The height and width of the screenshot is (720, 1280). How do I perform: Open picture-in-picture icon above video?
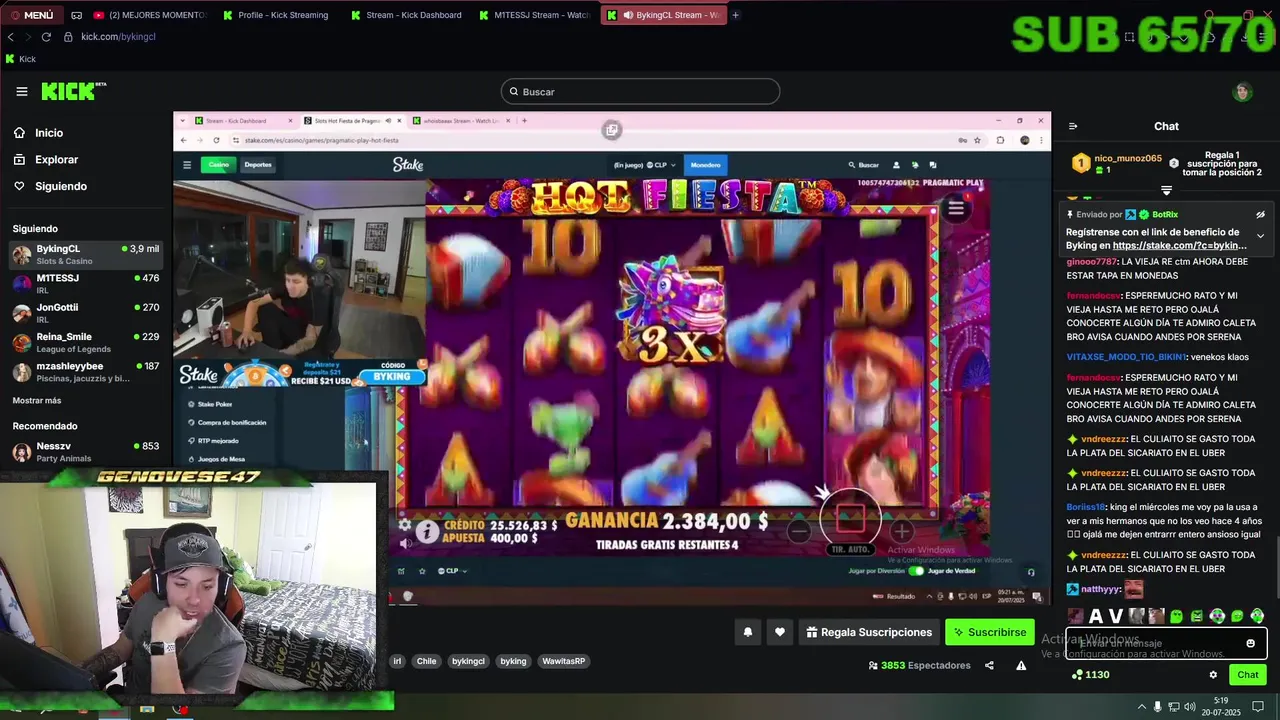click(612, 130)
